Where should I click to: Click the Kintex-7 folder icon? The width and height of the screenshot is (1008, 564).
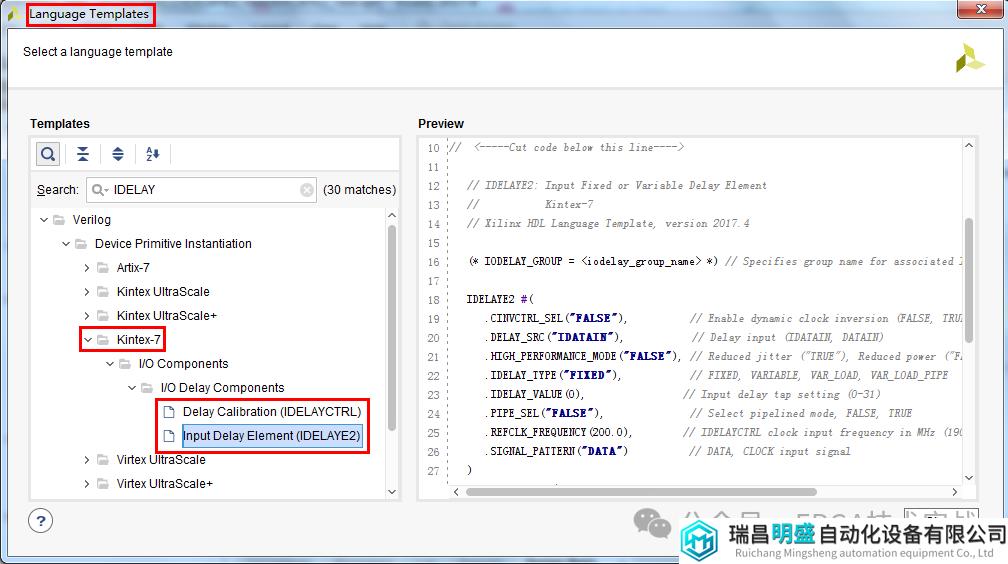[x=103, y=340]
